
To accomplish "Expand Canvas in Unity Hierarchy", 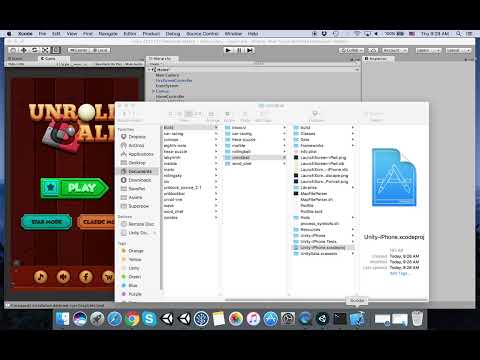I will 153,91.
